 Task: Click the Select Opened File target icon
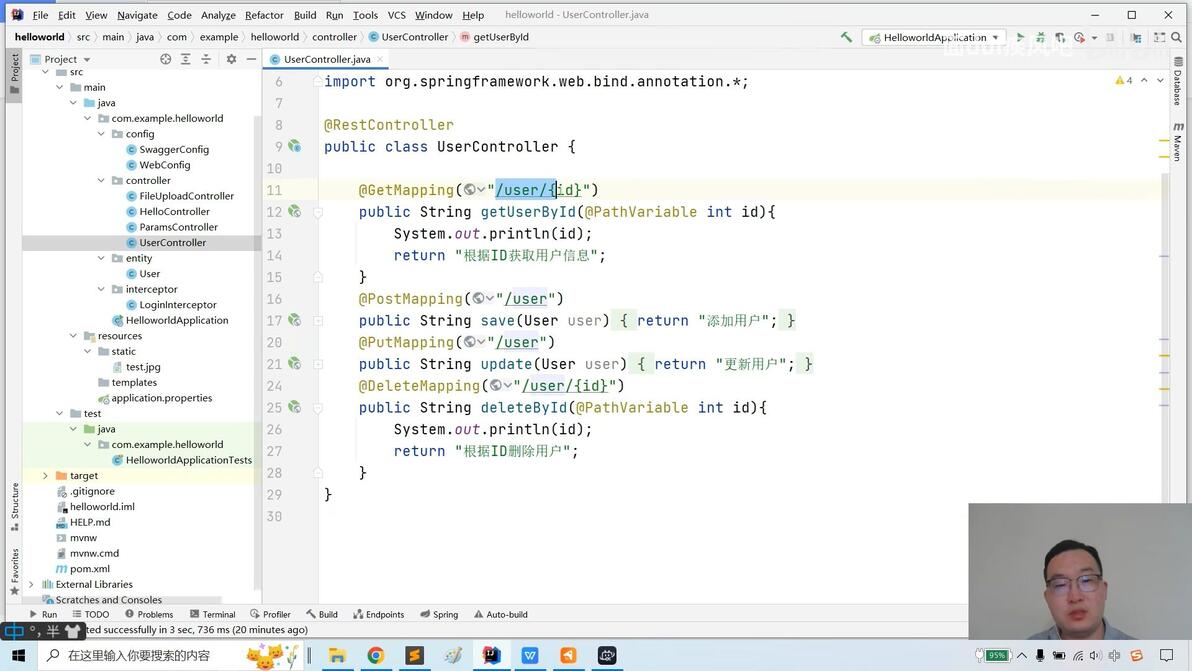click(165, 59)
